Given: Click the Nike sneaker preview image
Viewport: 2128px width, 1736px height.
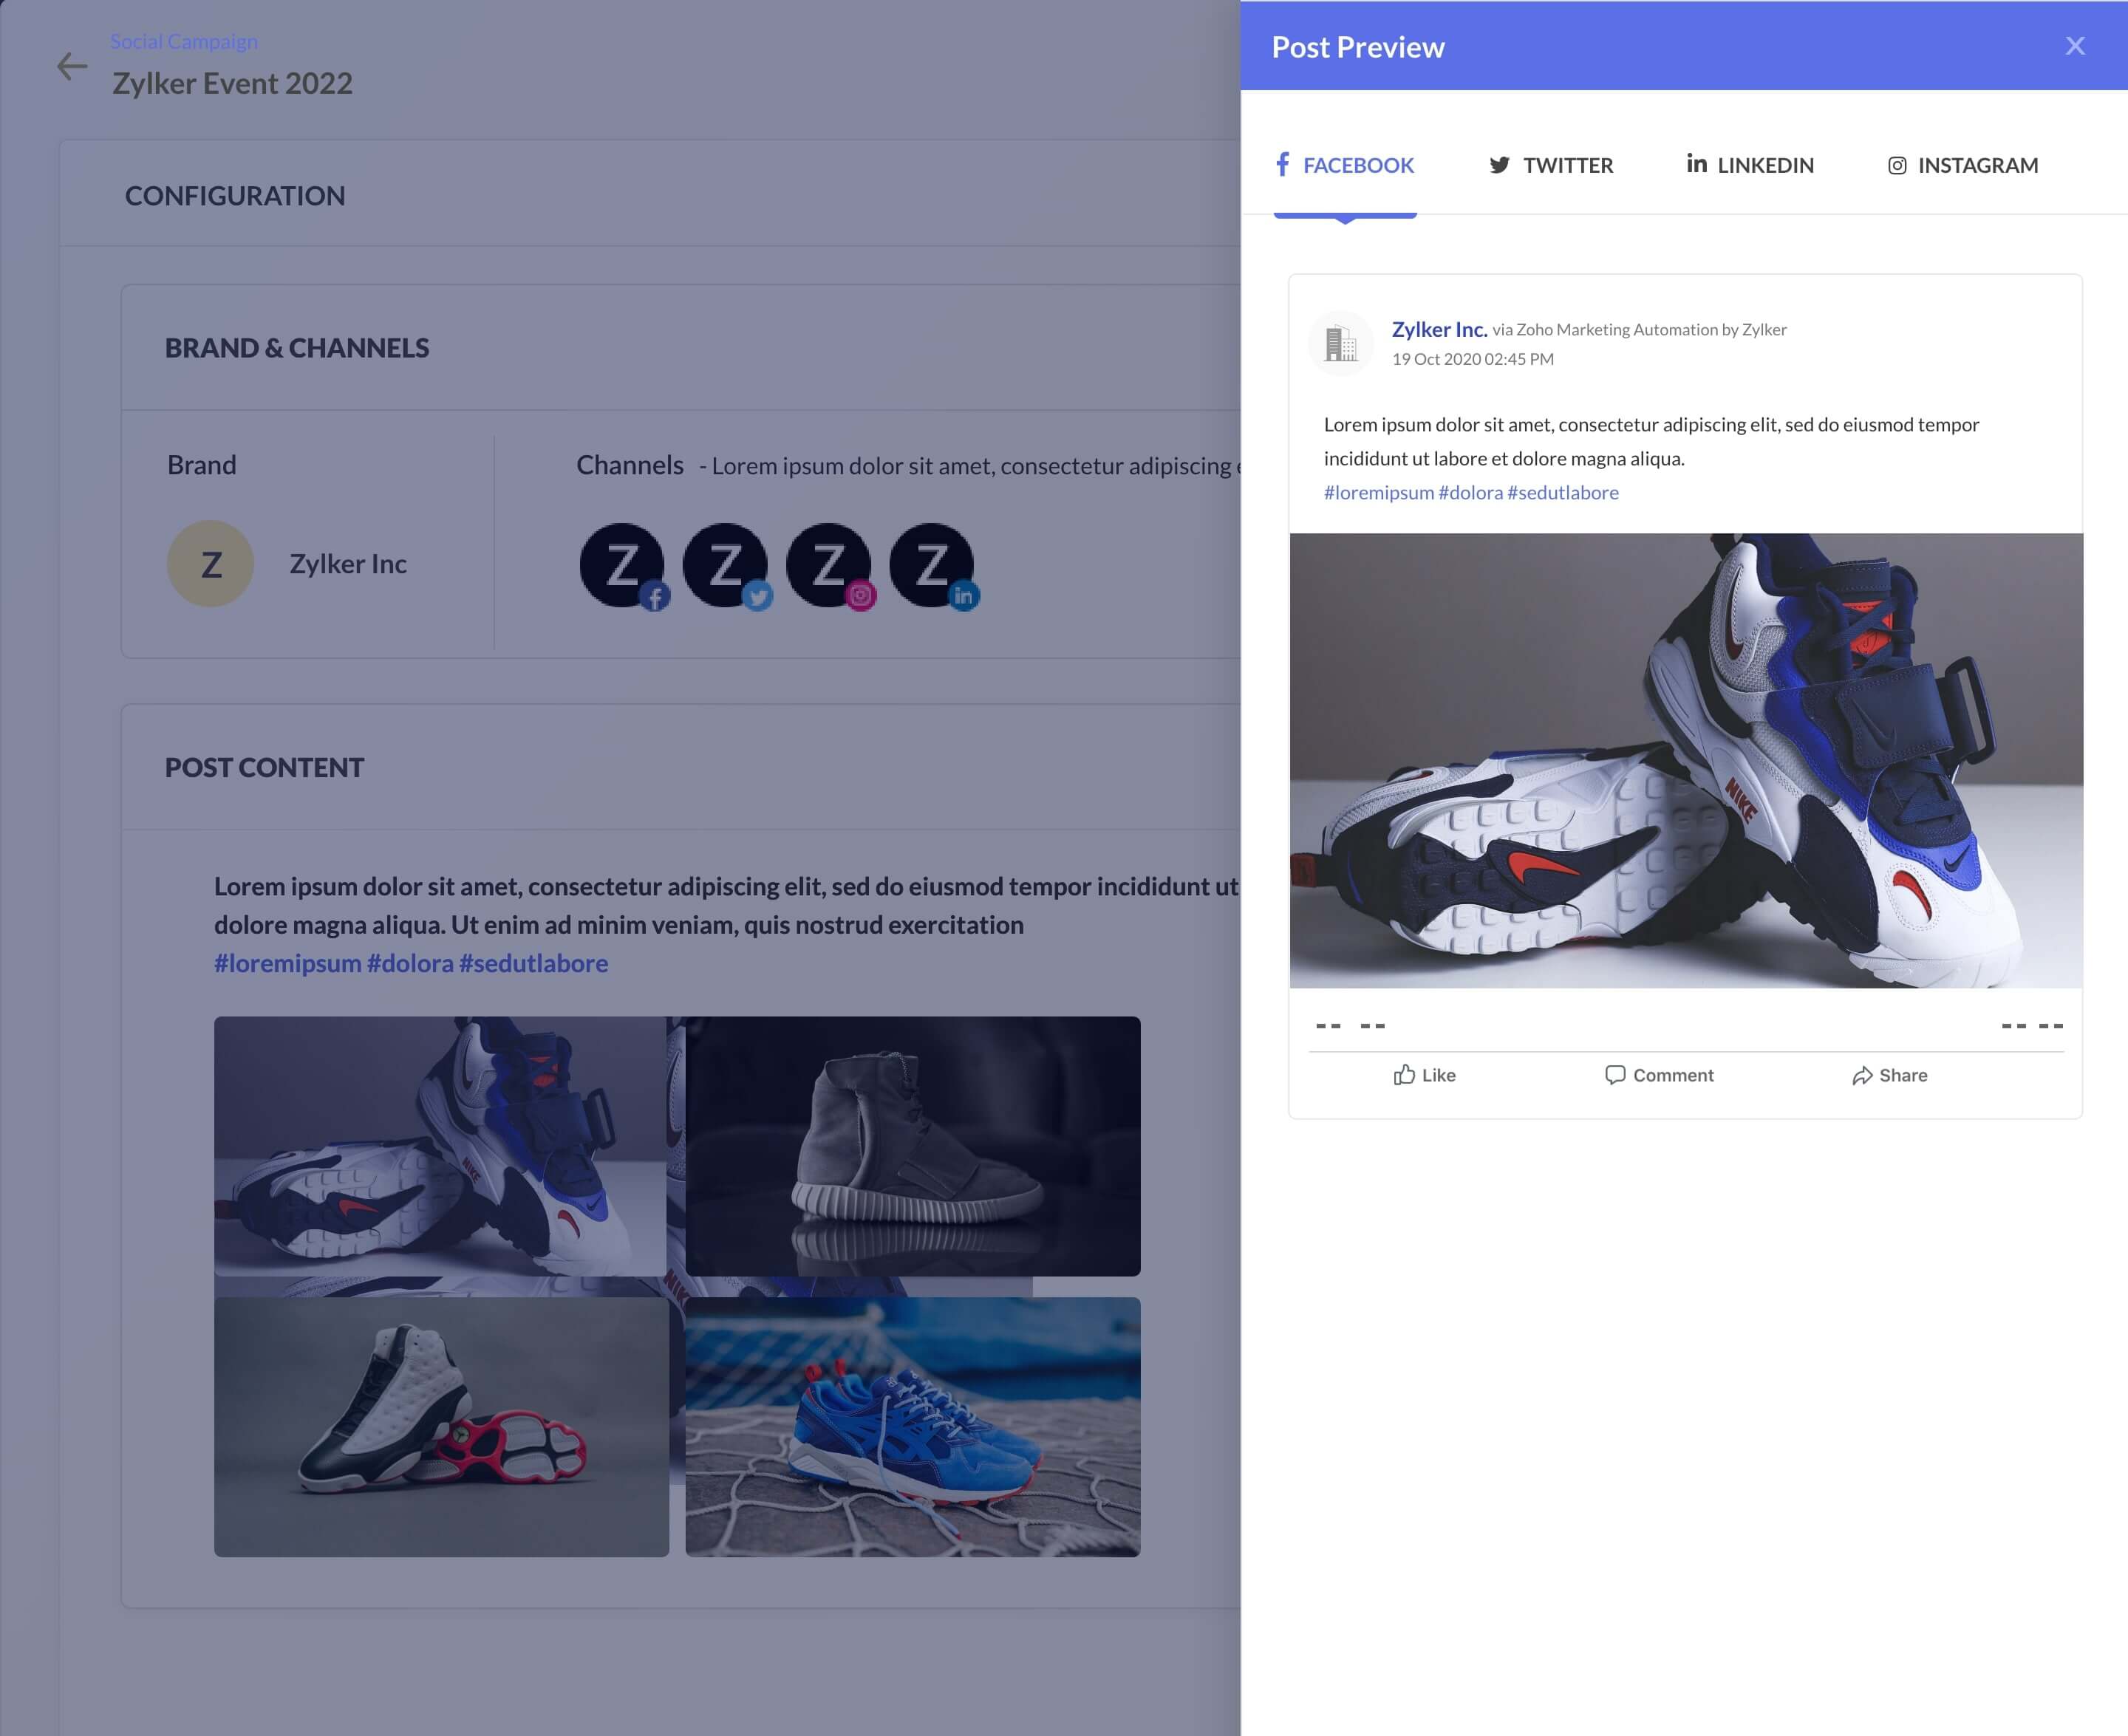Looking at the screenshot, I should (1686, 760).
